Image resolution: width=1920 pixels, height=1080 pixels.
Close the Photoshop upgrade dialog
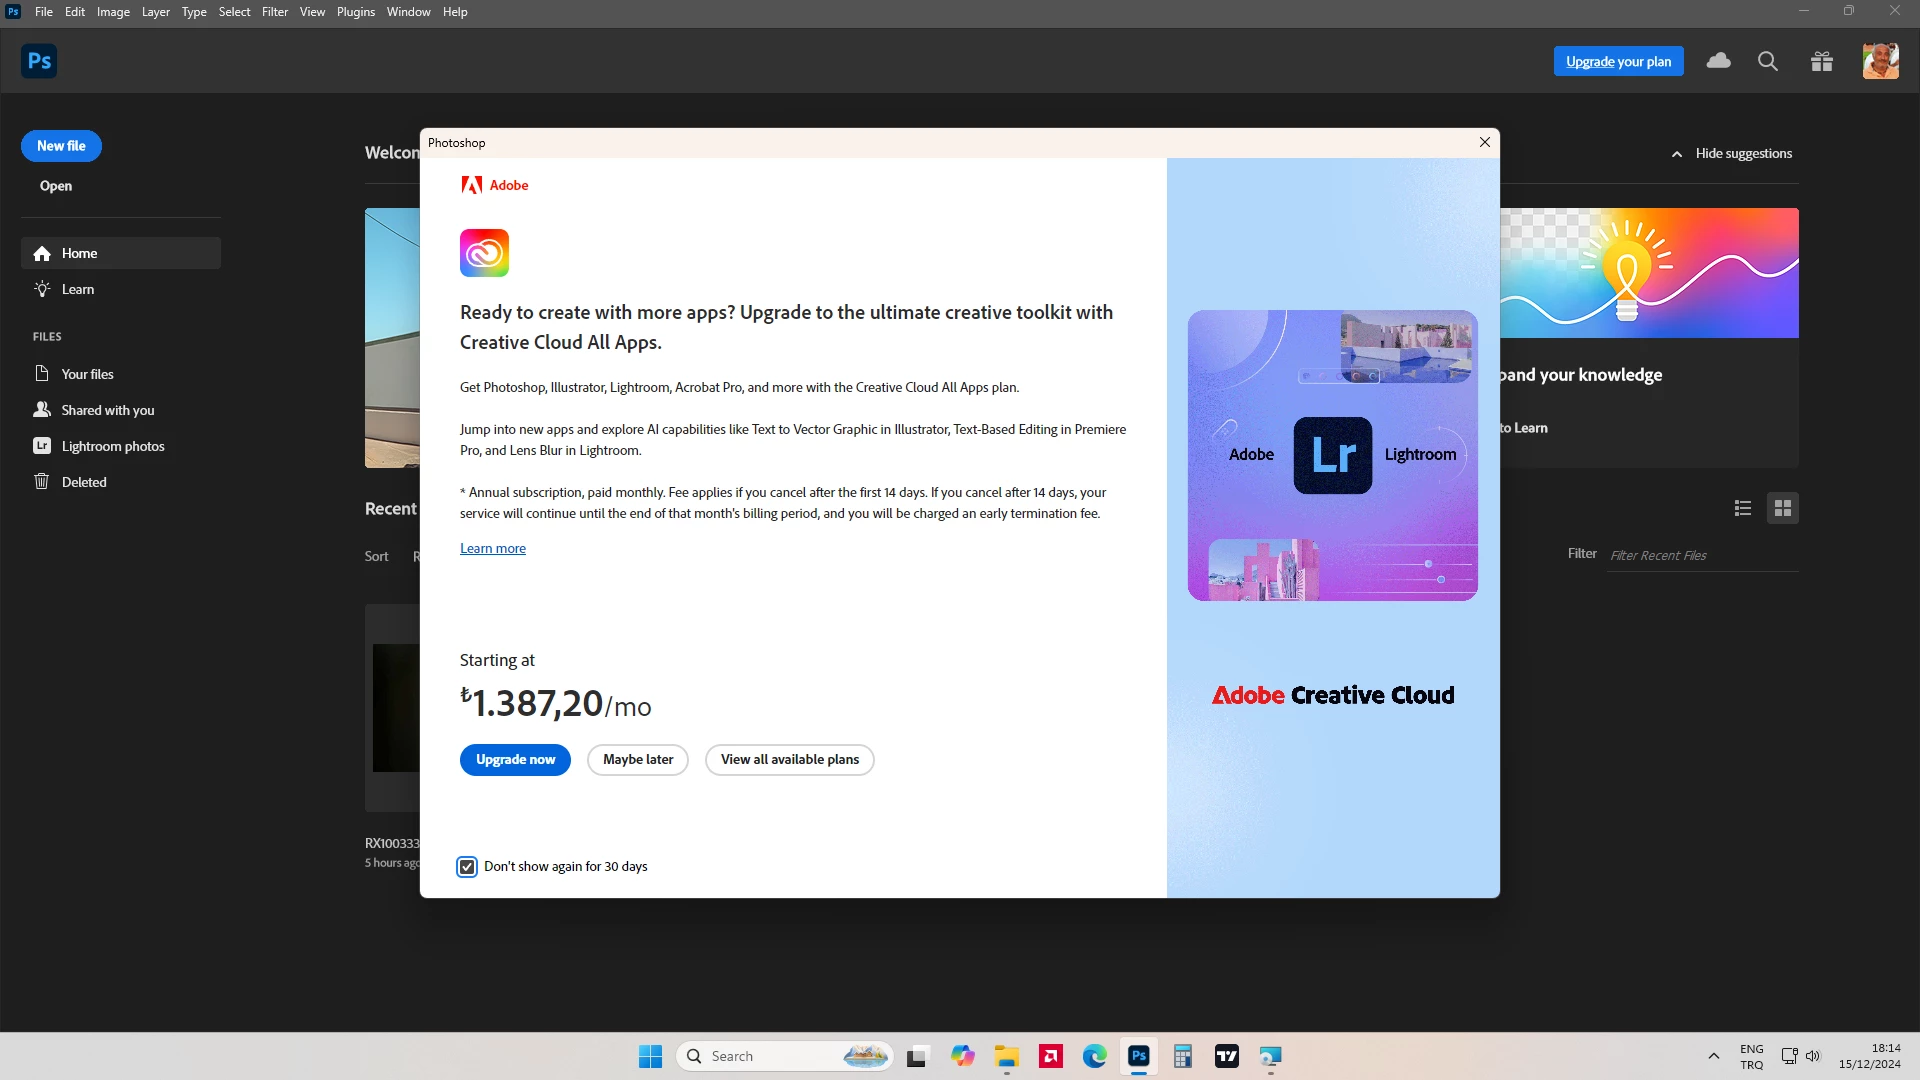click(x=1484, y=142)
